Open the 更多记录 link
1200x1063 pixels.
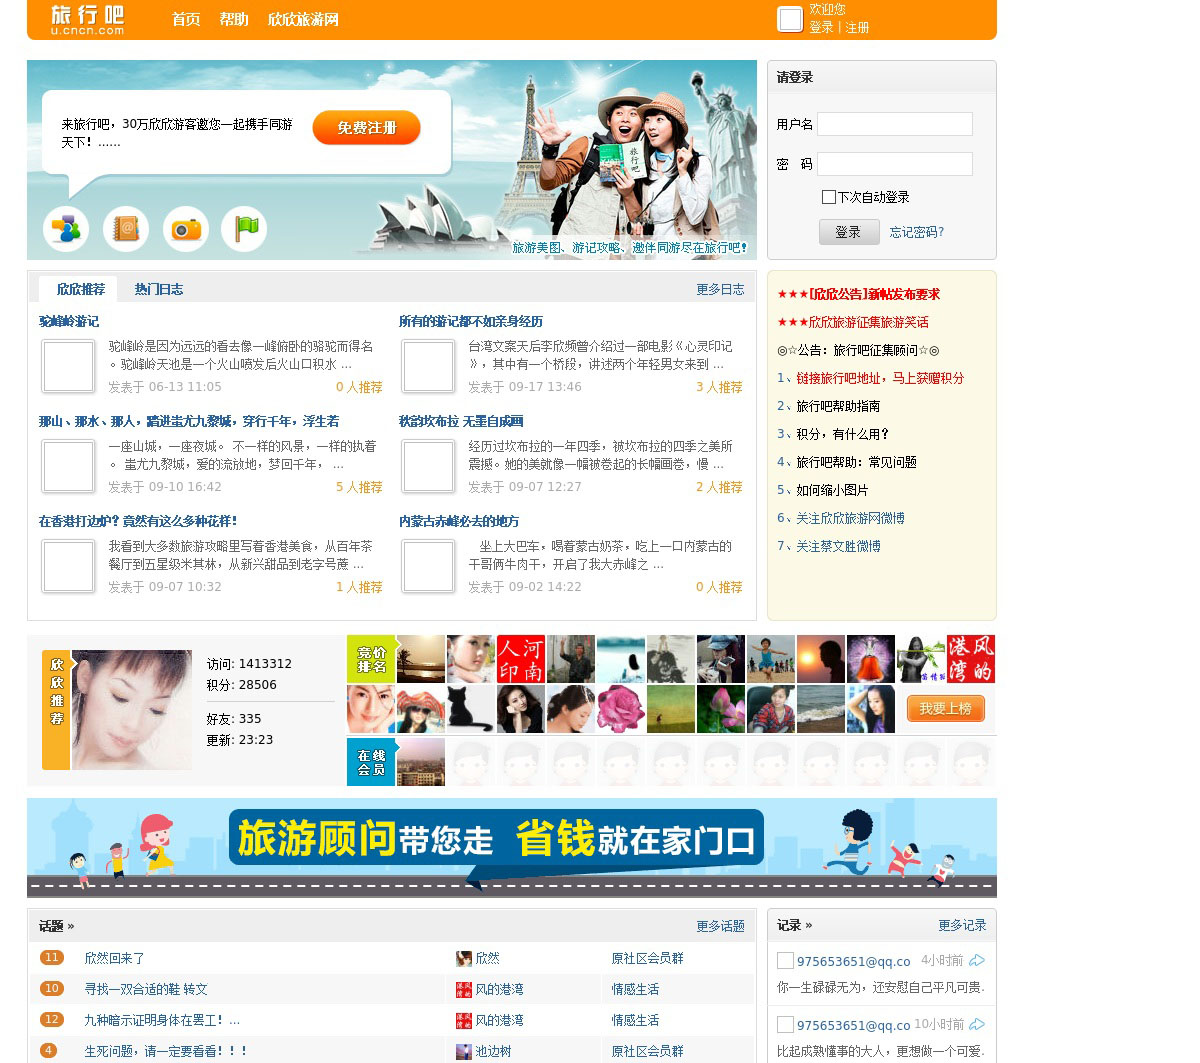962,926
